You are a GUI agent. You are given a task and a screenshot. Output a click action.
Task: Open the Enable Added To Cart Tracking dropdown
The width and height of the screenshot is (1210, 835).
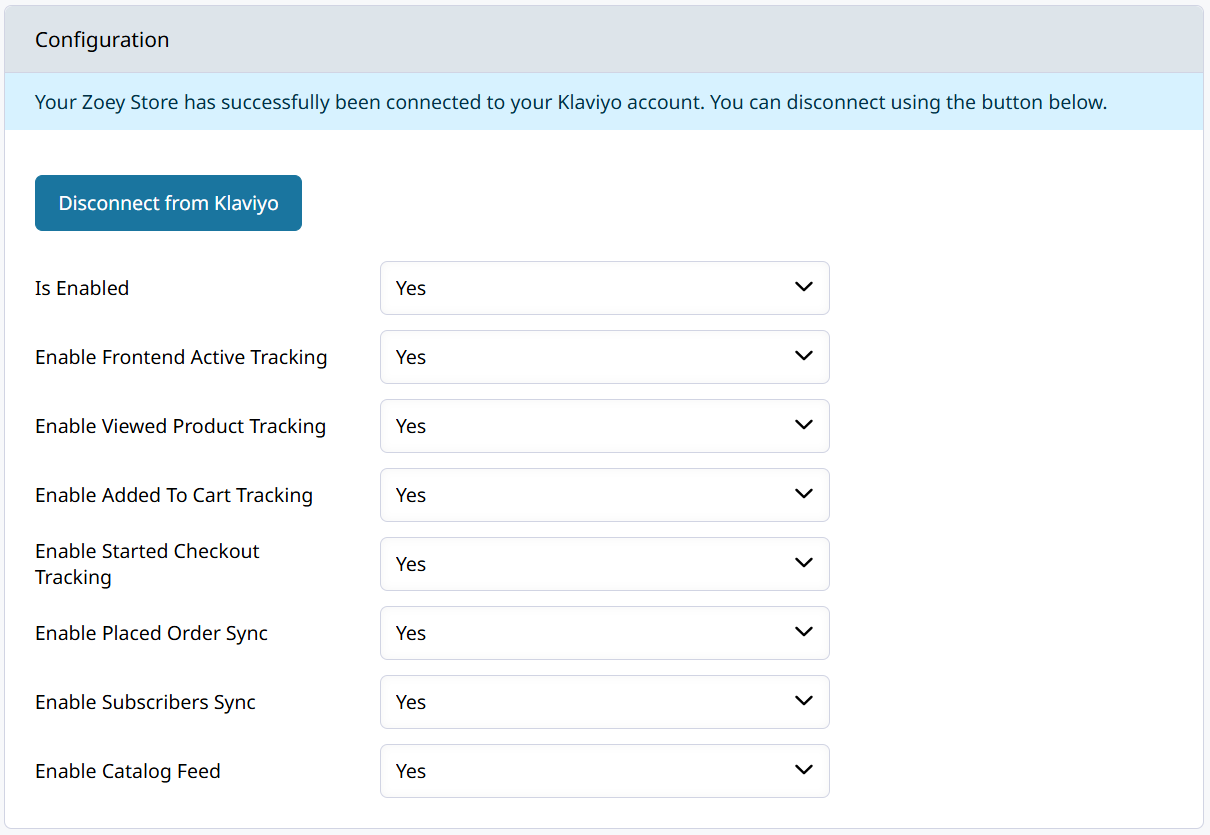[605, 495]
